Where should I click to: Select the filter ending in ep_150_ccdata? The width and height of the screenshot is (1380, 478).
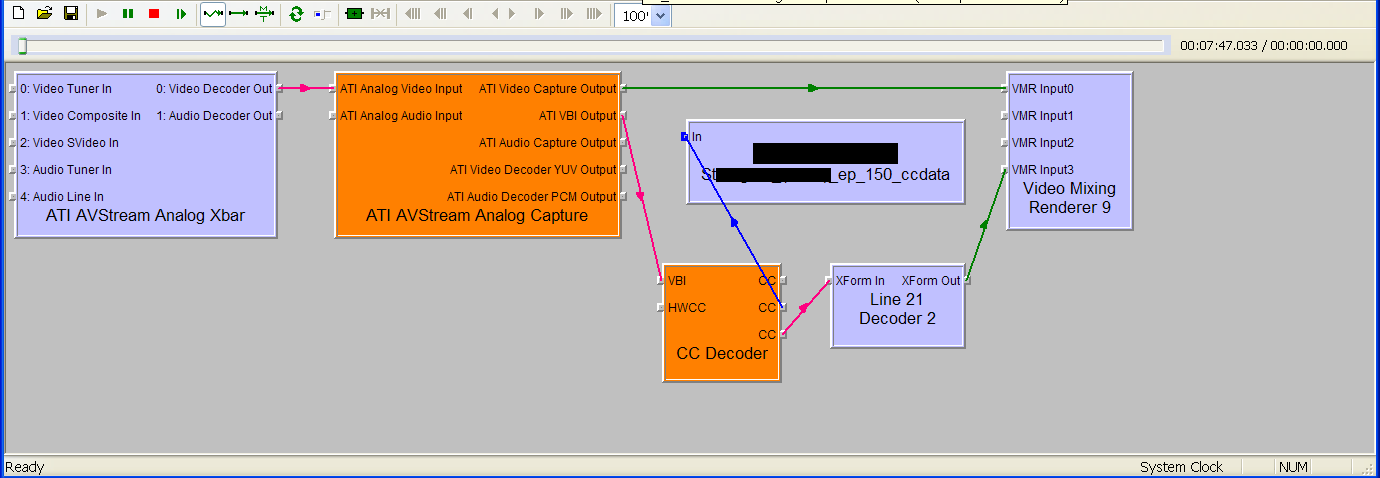coord(825,161)
